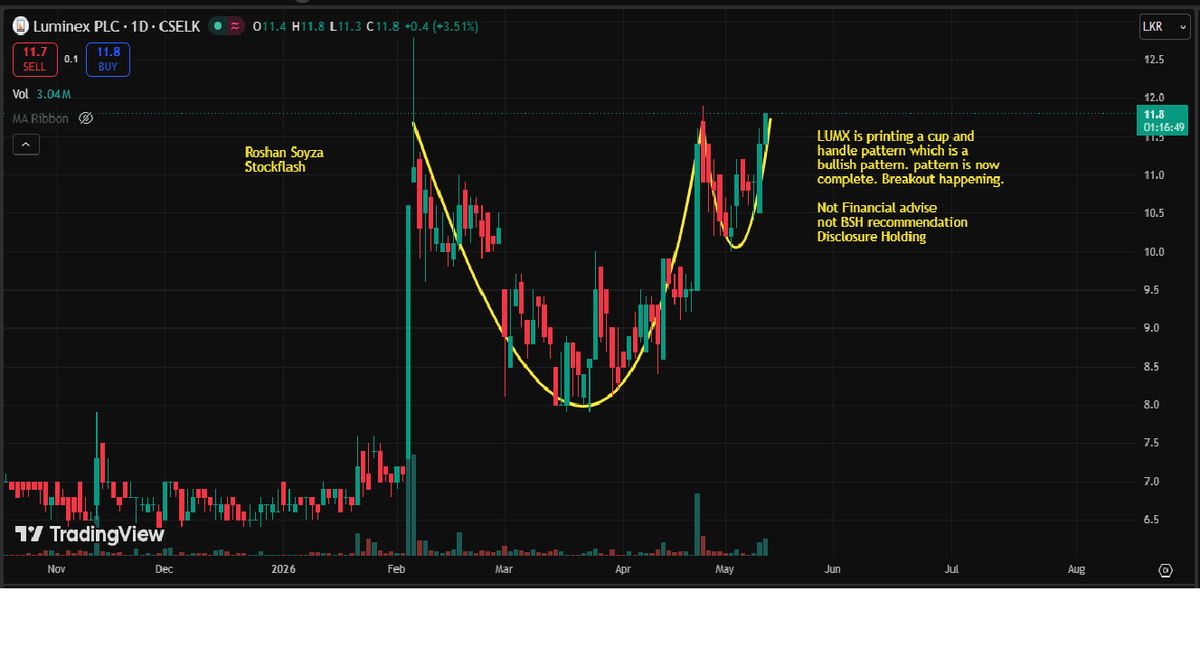Select the Roshan Soyza Stockflash text note
The image size is (1200, 657).
284,160
